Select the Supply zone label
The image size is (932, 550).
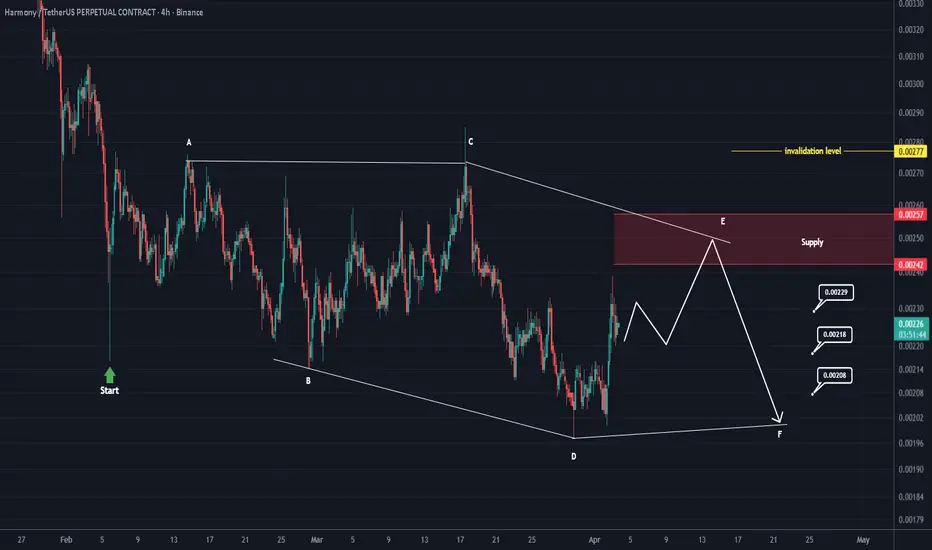point(812,242)
